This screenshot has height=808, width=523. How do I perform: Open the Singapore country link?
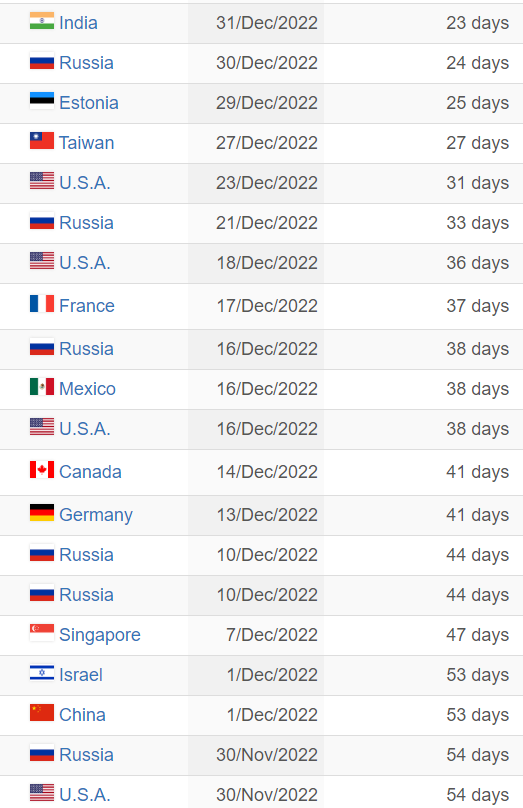coord(100,635)
